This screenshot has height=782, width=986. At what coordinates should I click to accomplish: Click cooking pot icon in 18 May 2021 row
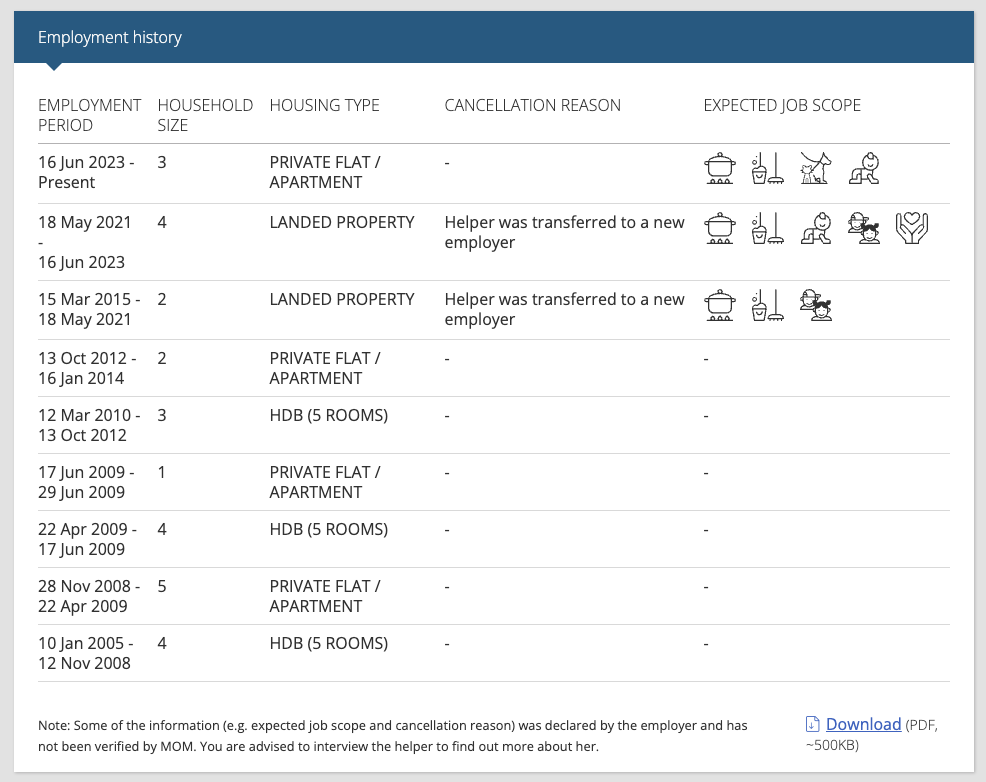719,228
